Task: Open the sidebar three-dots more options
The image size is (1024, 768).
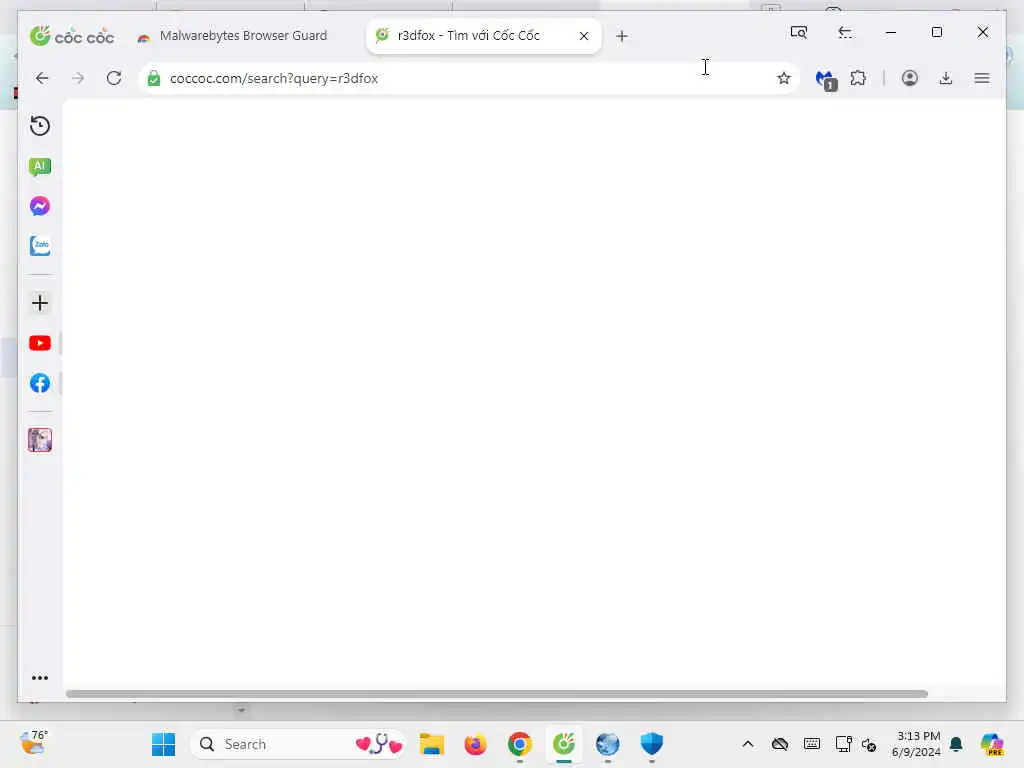Action: [x=40, y=678]
